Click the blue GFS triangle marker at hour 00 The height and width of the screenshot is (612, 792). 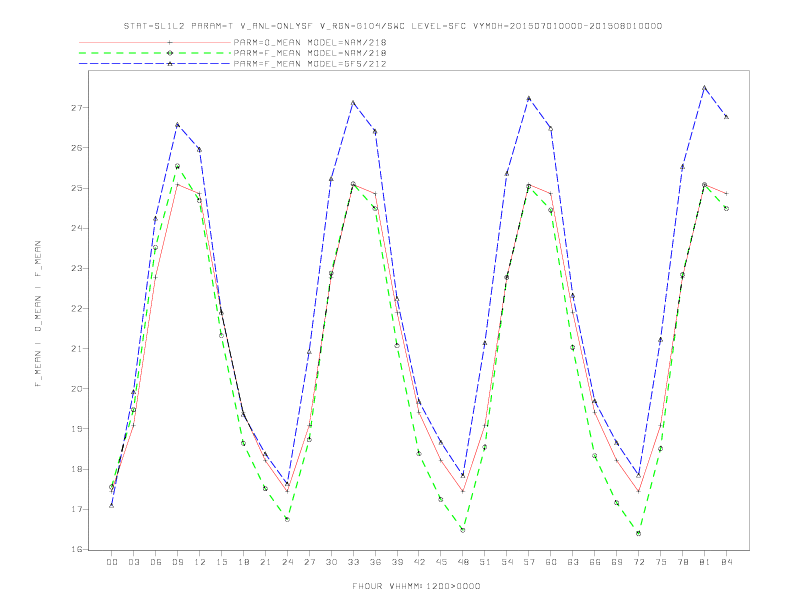pyautogui.click(x=112, y=505)
